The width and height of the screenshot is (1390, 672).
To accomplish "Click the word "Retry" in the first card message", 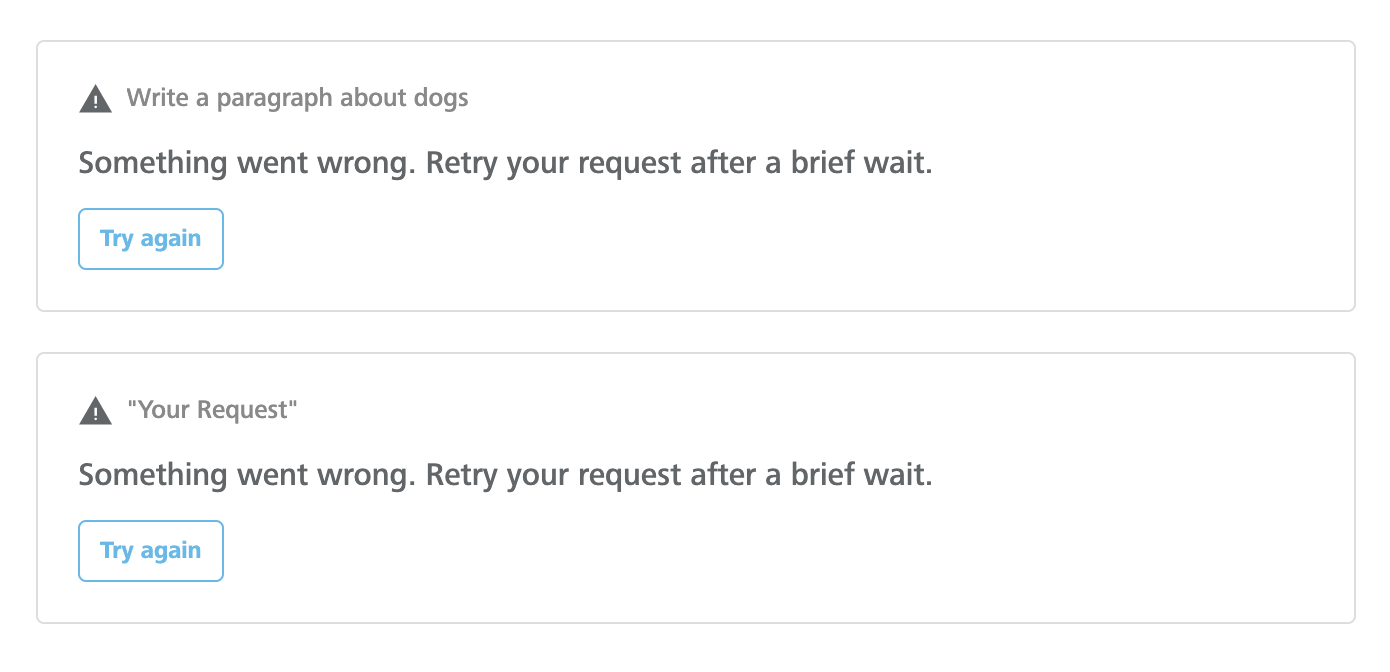I will pos(462,163).
